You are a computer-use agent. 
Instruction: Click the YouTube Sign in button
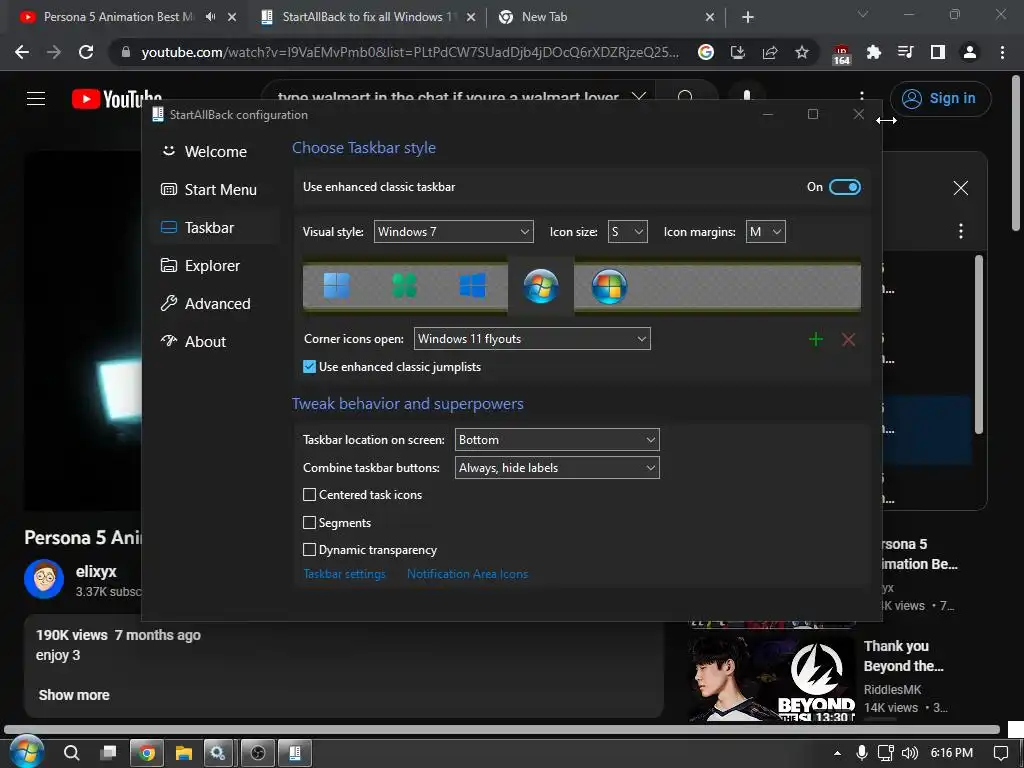(940, 99)
